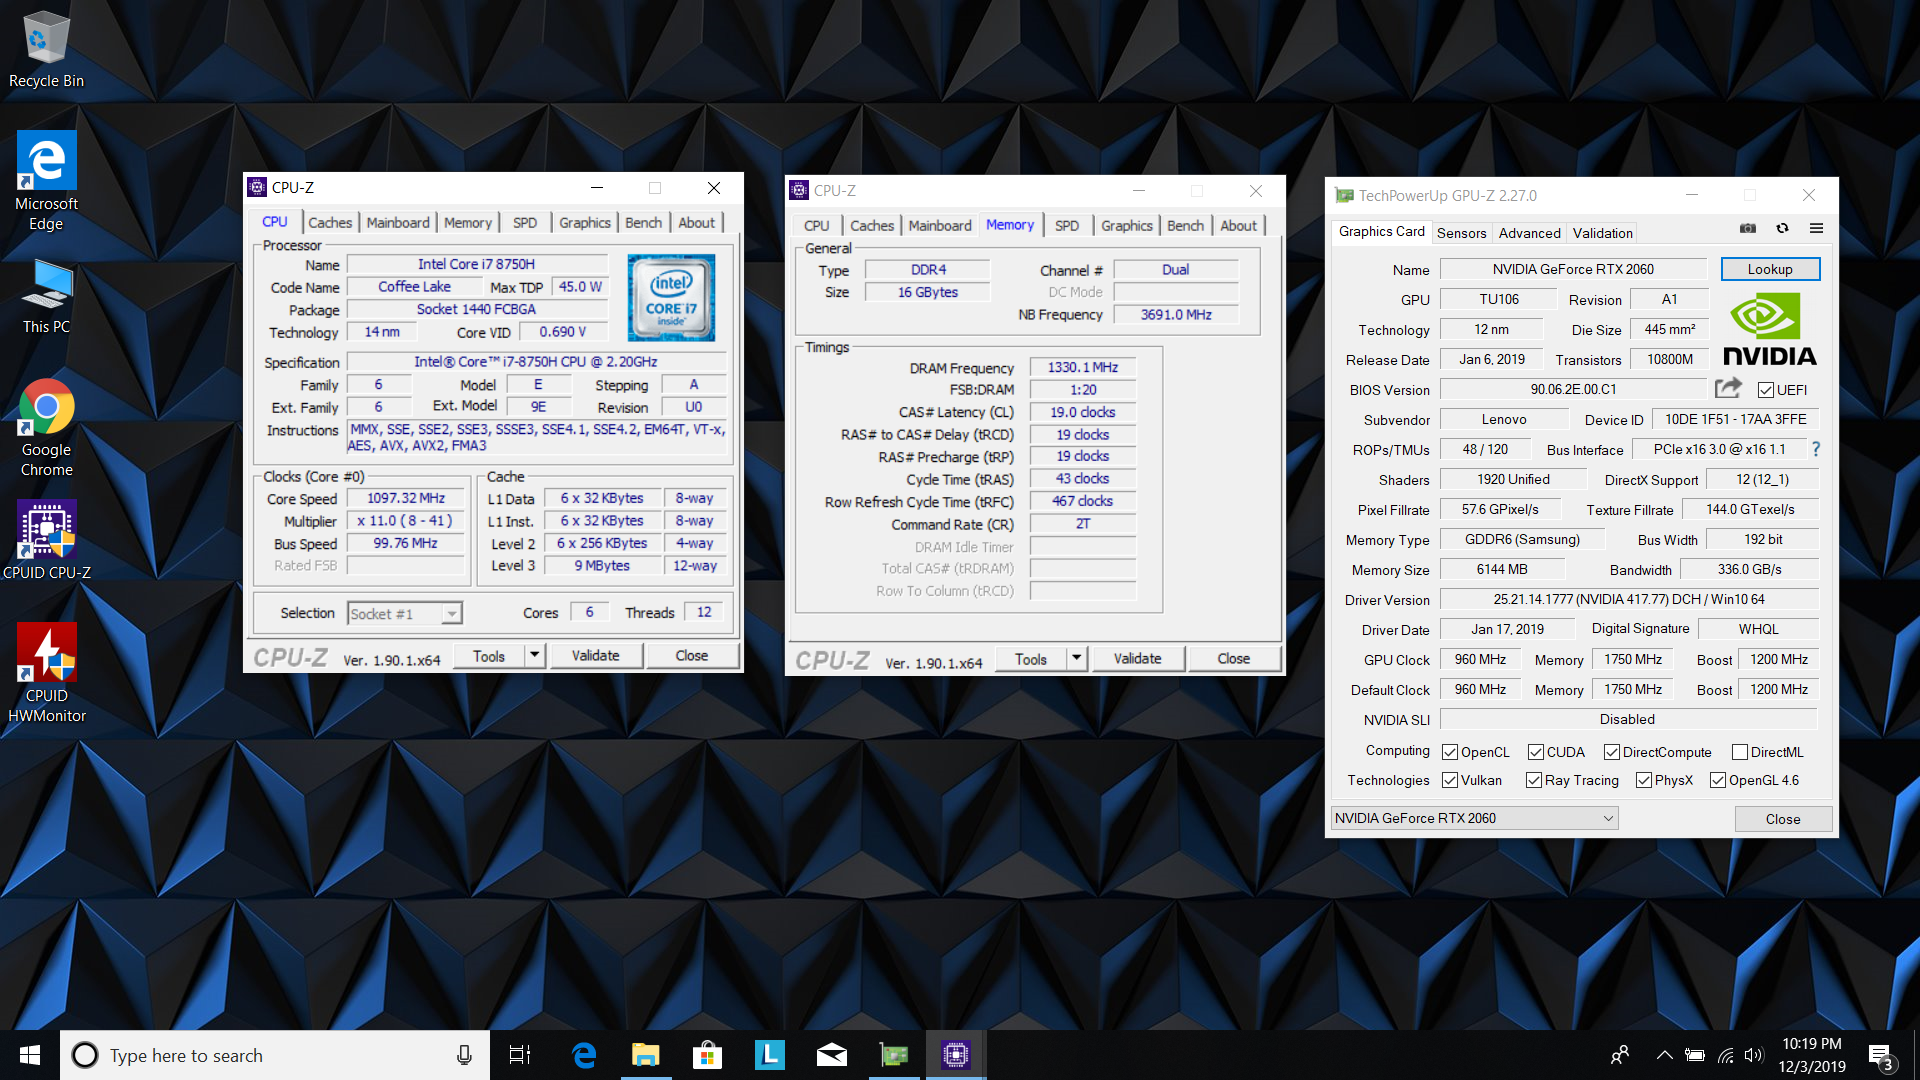Select This PC desktop icon

point(46,297)
